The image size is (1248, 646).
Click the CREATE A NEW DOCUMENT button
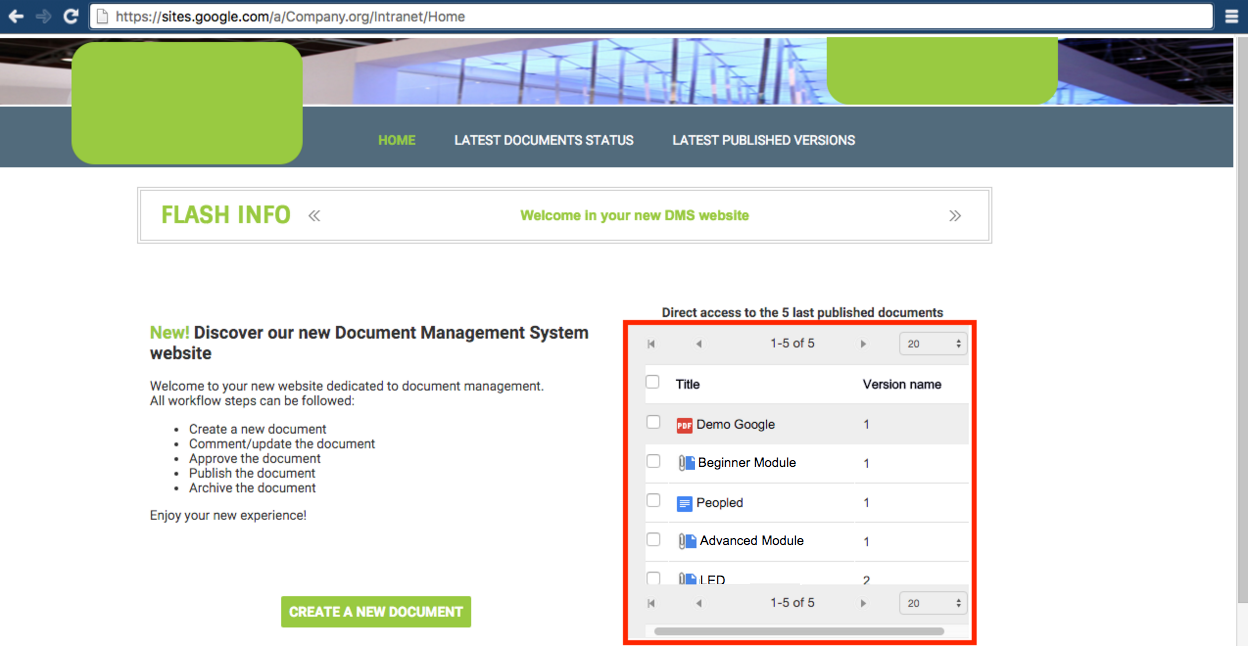click(x=376, y=612)
